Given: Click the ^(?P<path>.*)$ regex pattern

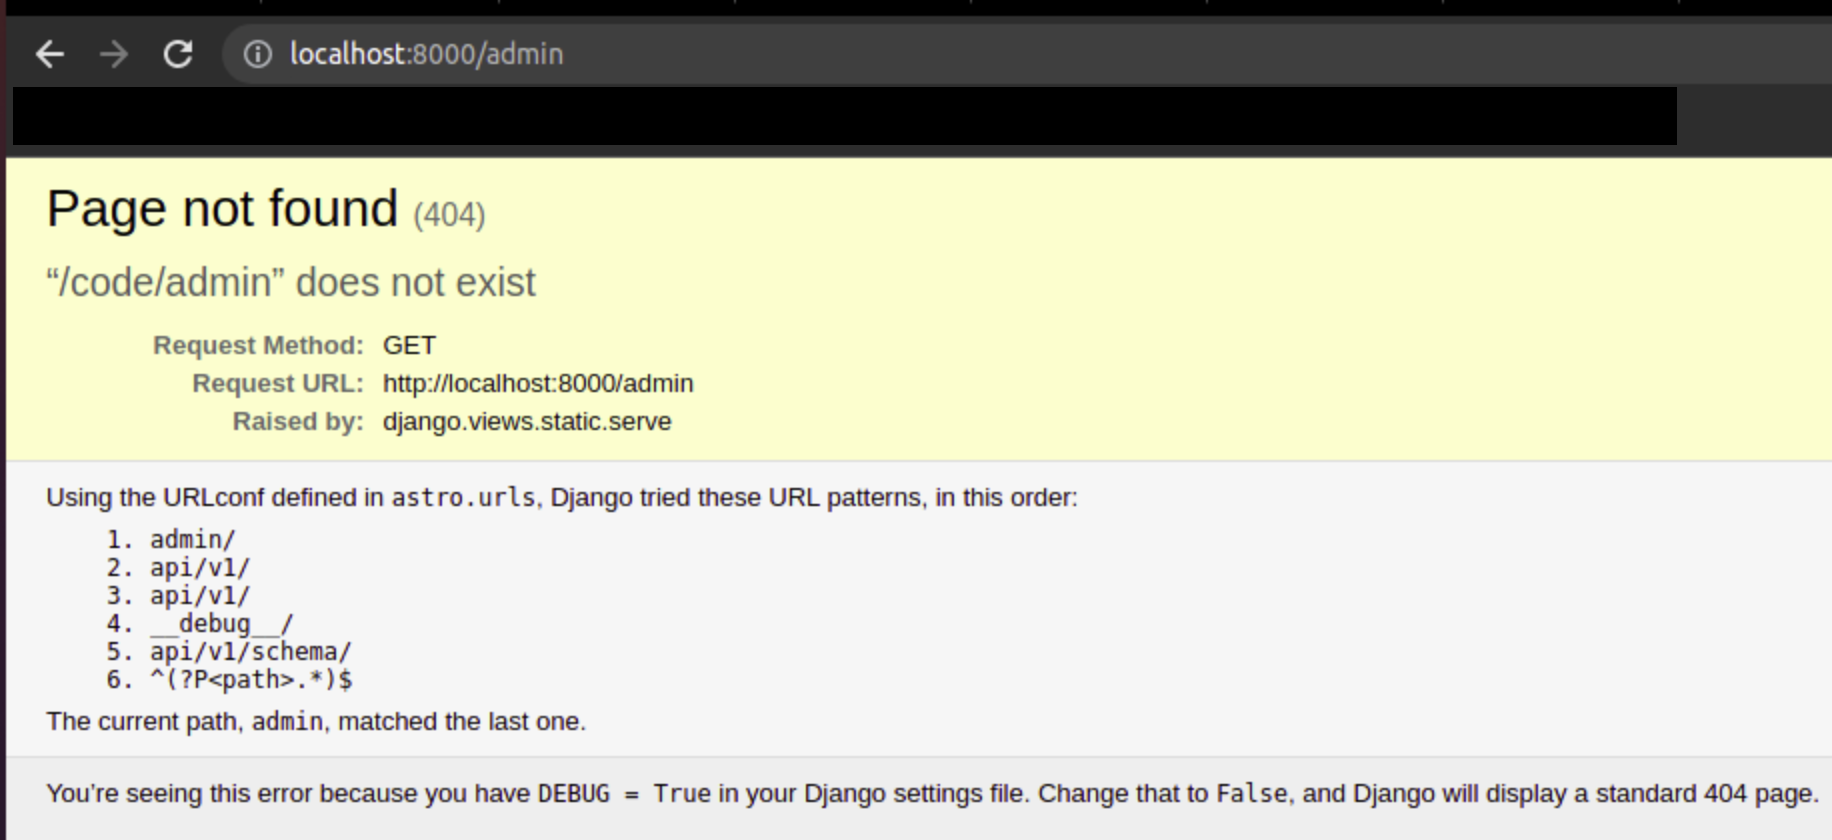Looking at the screenshot, I should coord(250,680).
